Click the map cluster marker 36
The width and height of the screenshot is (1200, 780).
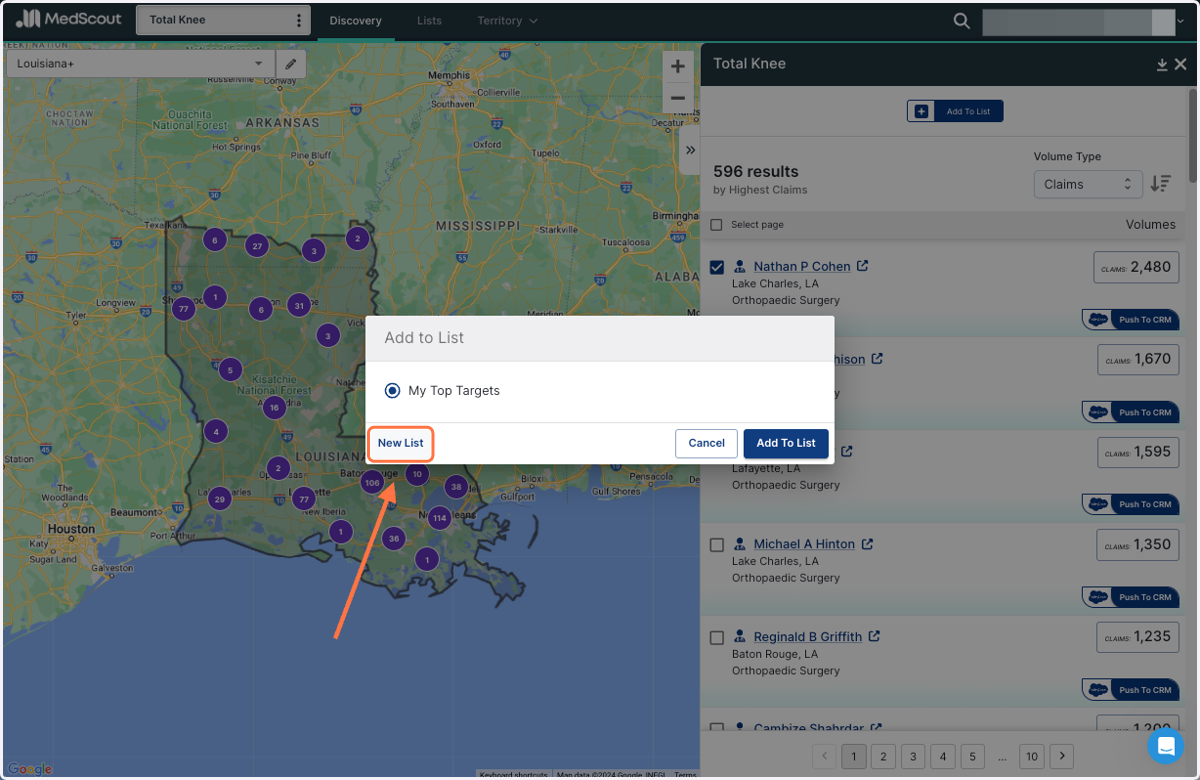393,538
